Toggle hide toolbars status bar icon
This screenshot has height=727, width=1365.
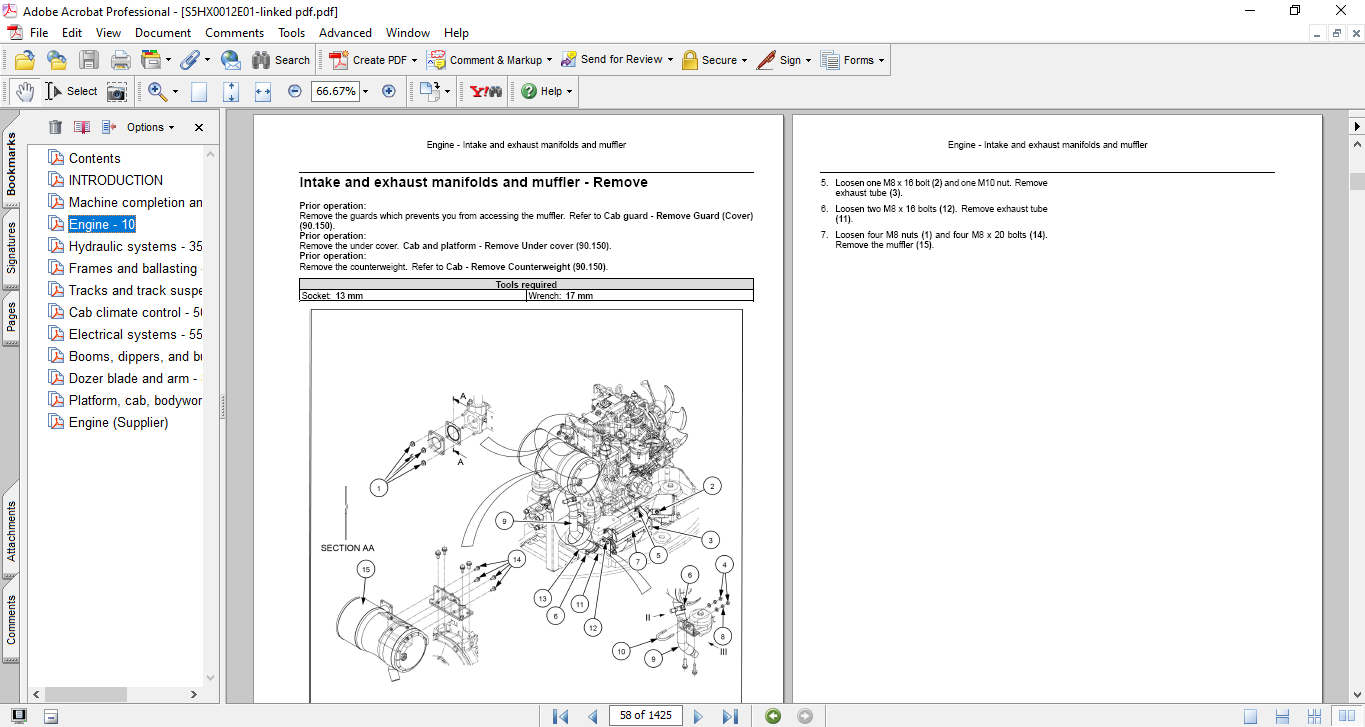click(x=51, y=716)
